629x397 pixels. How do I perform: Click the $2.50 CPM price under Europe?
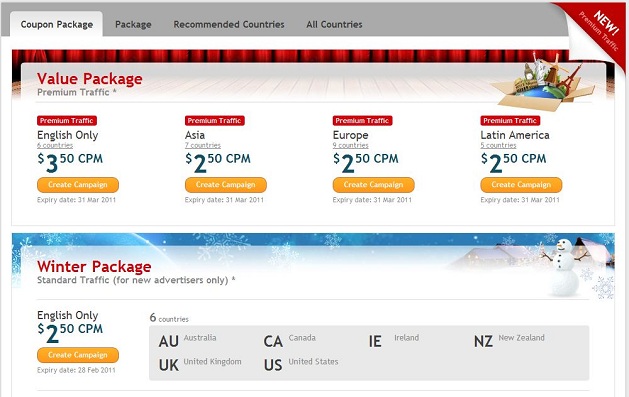[x=365, y=162]
